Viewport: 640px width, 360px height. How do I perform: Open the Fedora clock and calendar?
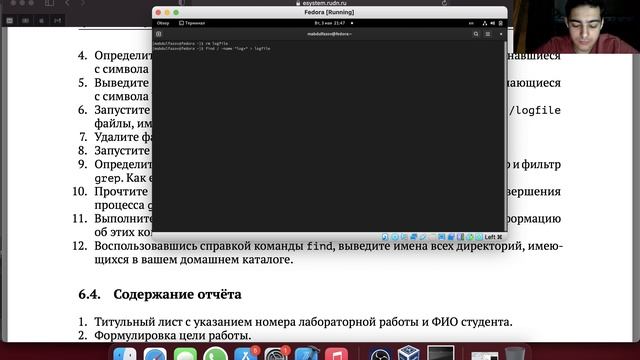(x=330, y=23)
